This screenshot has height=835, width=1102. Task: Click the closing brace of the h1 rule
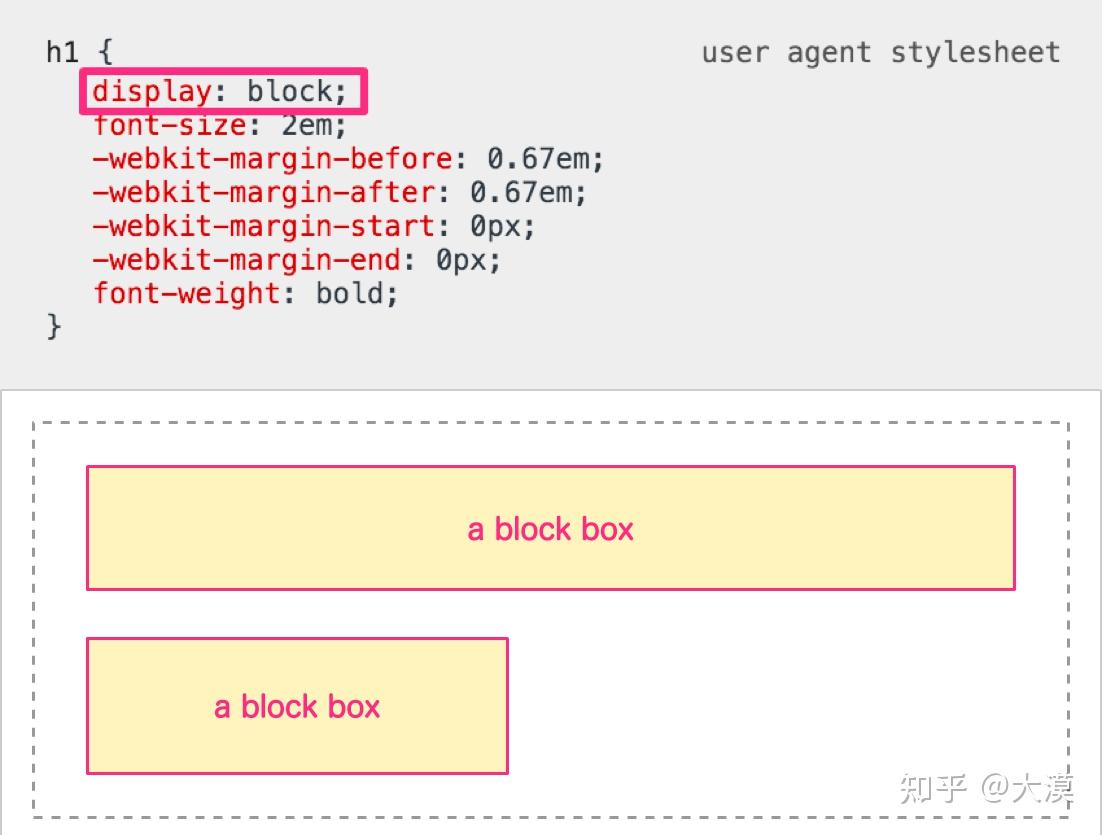pos(54,326)
